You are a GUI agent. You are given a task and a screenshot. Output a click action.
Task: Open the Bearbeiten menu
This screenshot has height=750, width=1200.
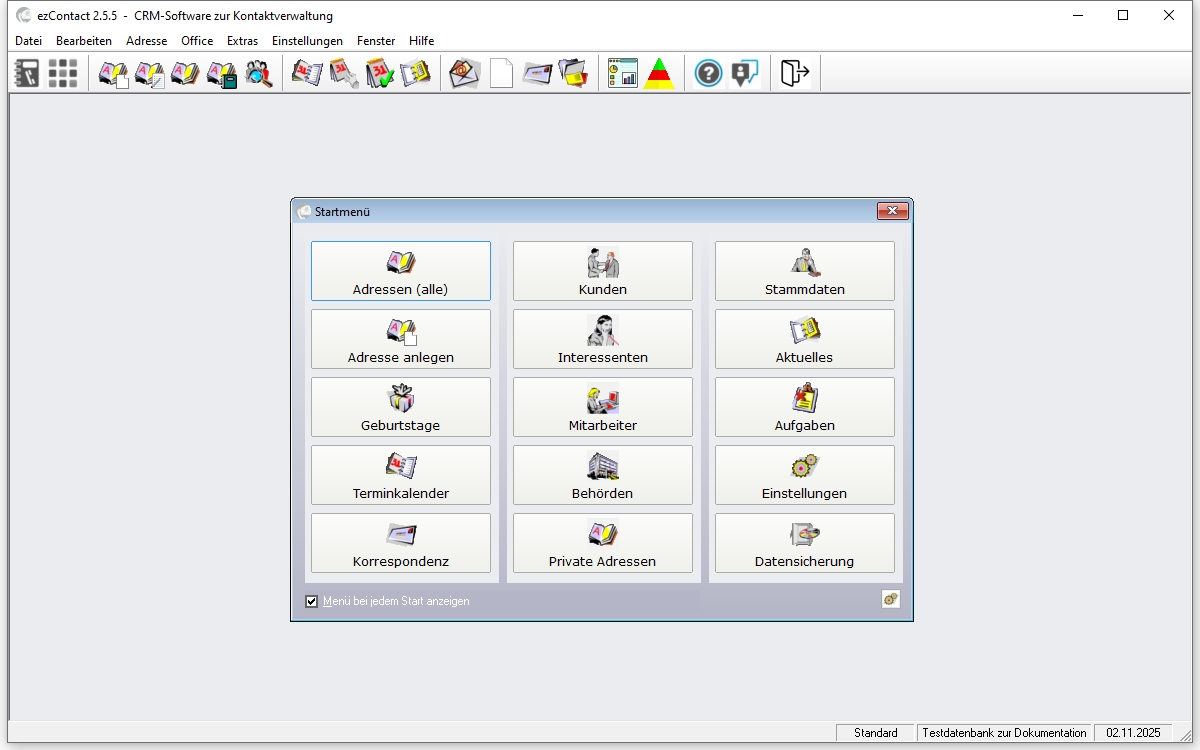pyautogui.click(x=84, y=41)
